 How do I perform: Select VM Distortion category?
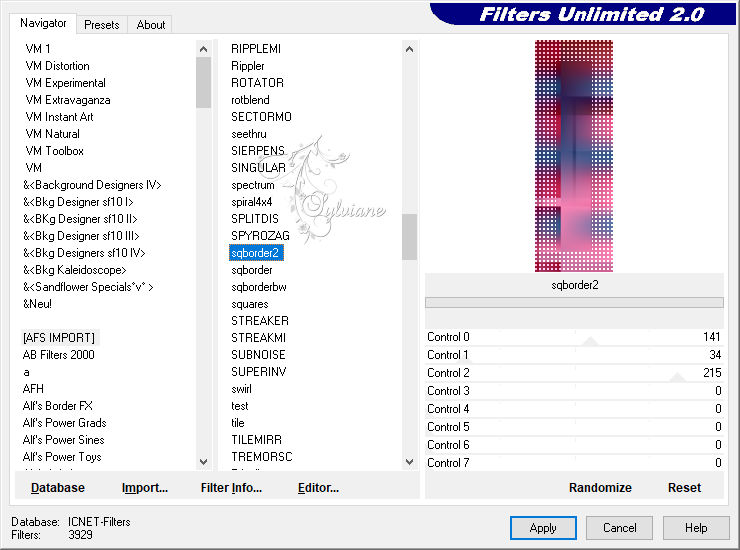tap(57, 66)
